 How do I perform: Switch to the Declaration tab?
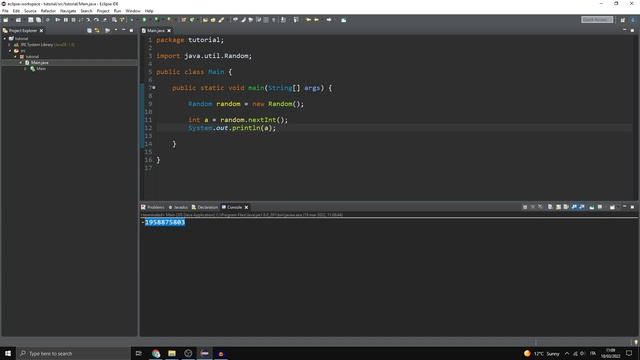[205, 207]
